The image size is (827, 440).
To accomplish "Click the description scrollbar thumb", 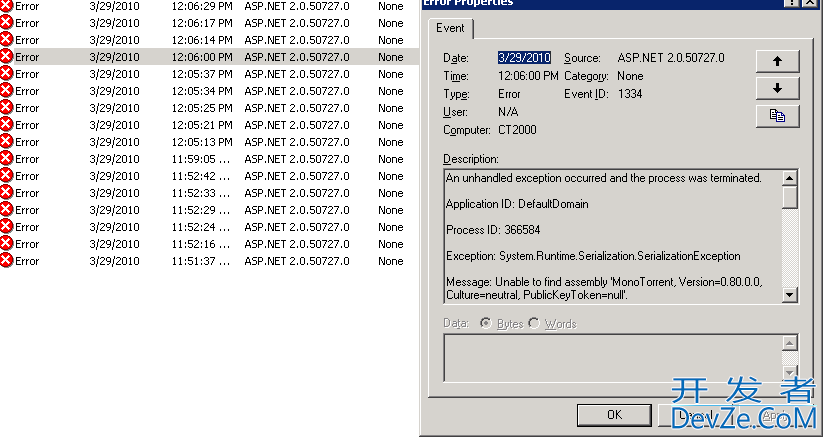I will pos(790,197).
